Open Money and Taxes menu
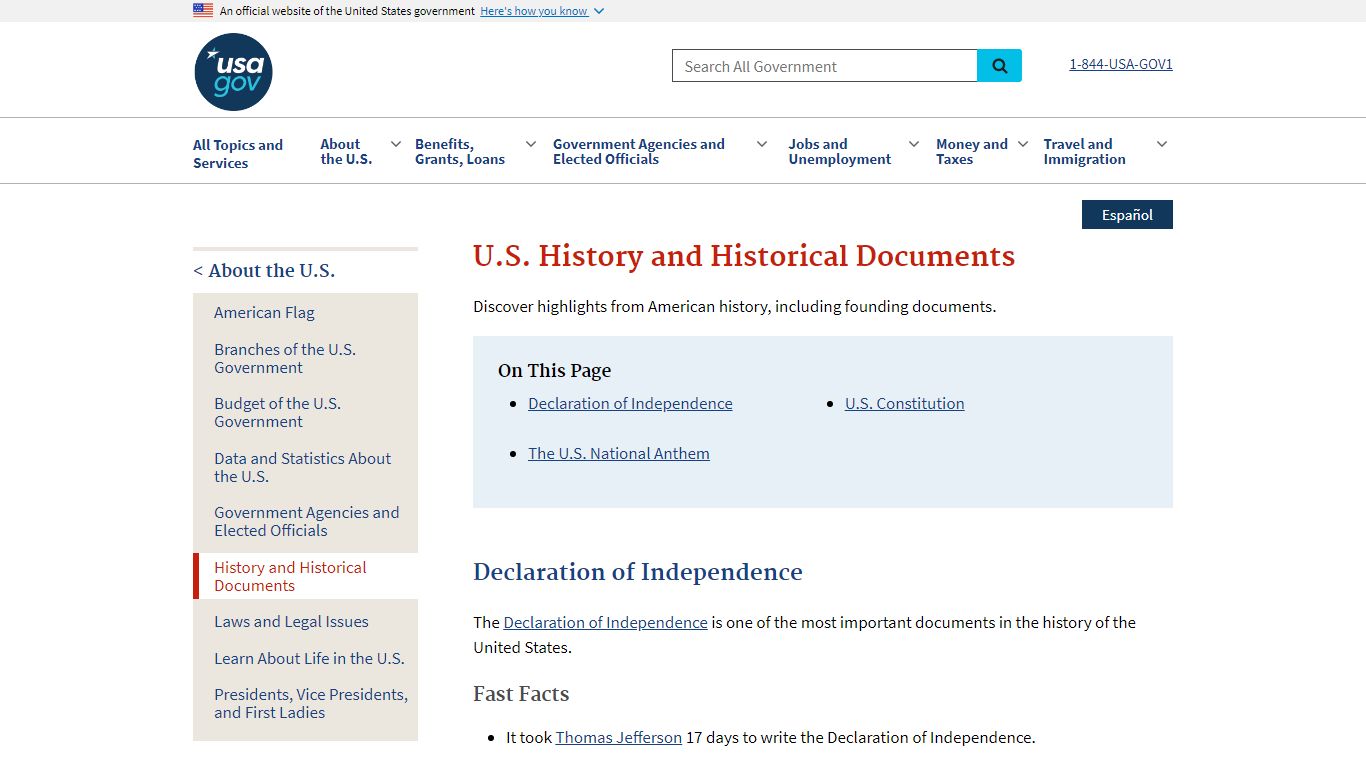1366x768 pixels. coord(972,151)
